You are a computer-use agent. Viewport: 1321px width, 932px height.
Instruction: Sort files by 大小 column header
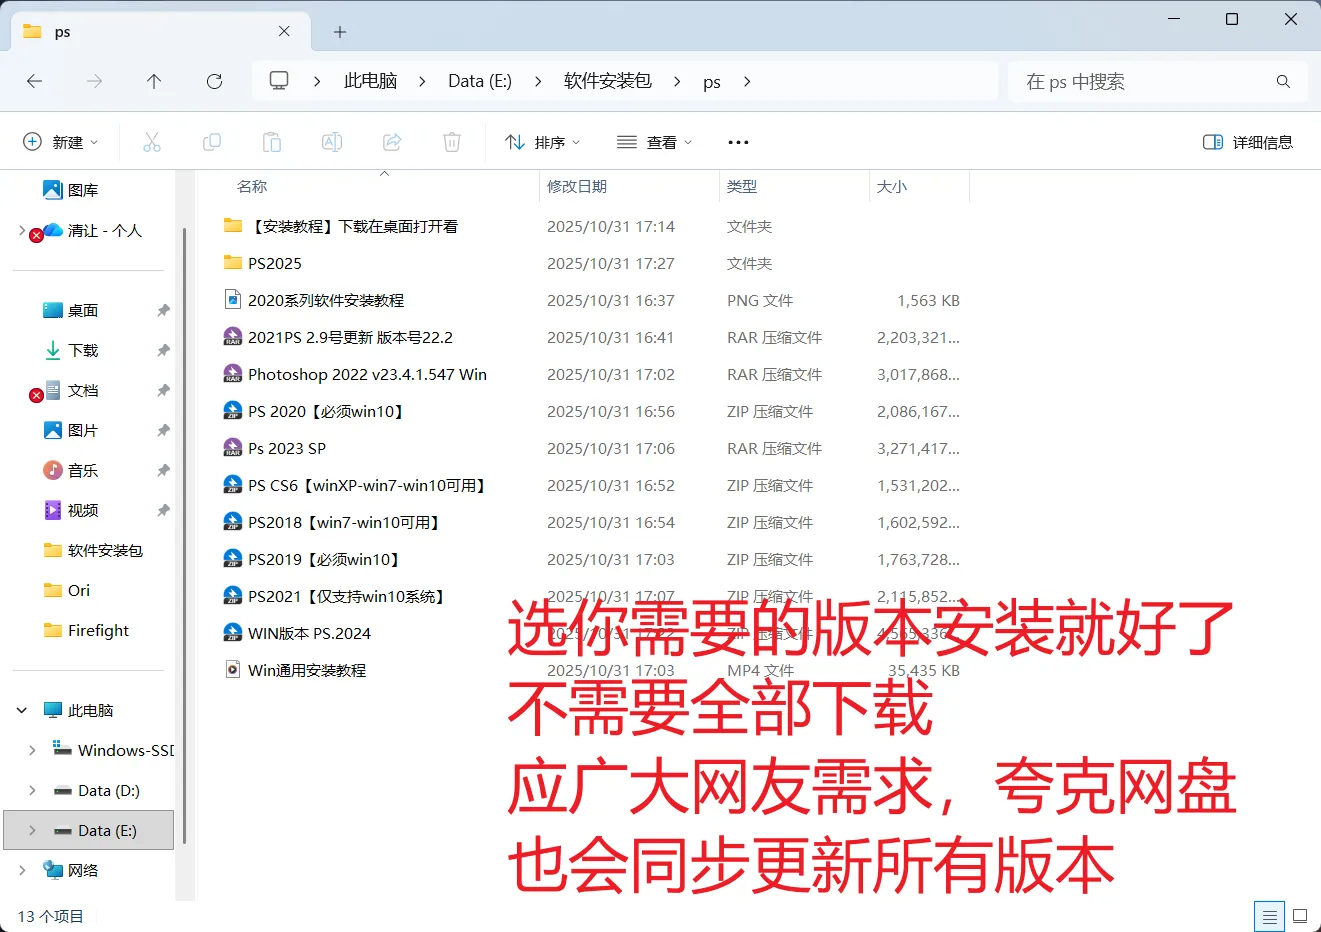point(892,186)
